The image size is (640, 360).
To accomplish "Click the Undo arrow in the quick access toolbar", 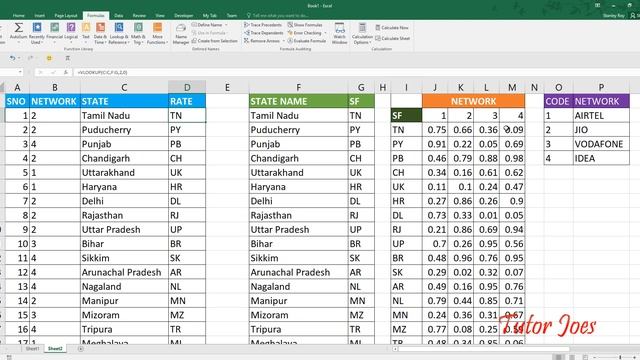I will click(12, 58).
